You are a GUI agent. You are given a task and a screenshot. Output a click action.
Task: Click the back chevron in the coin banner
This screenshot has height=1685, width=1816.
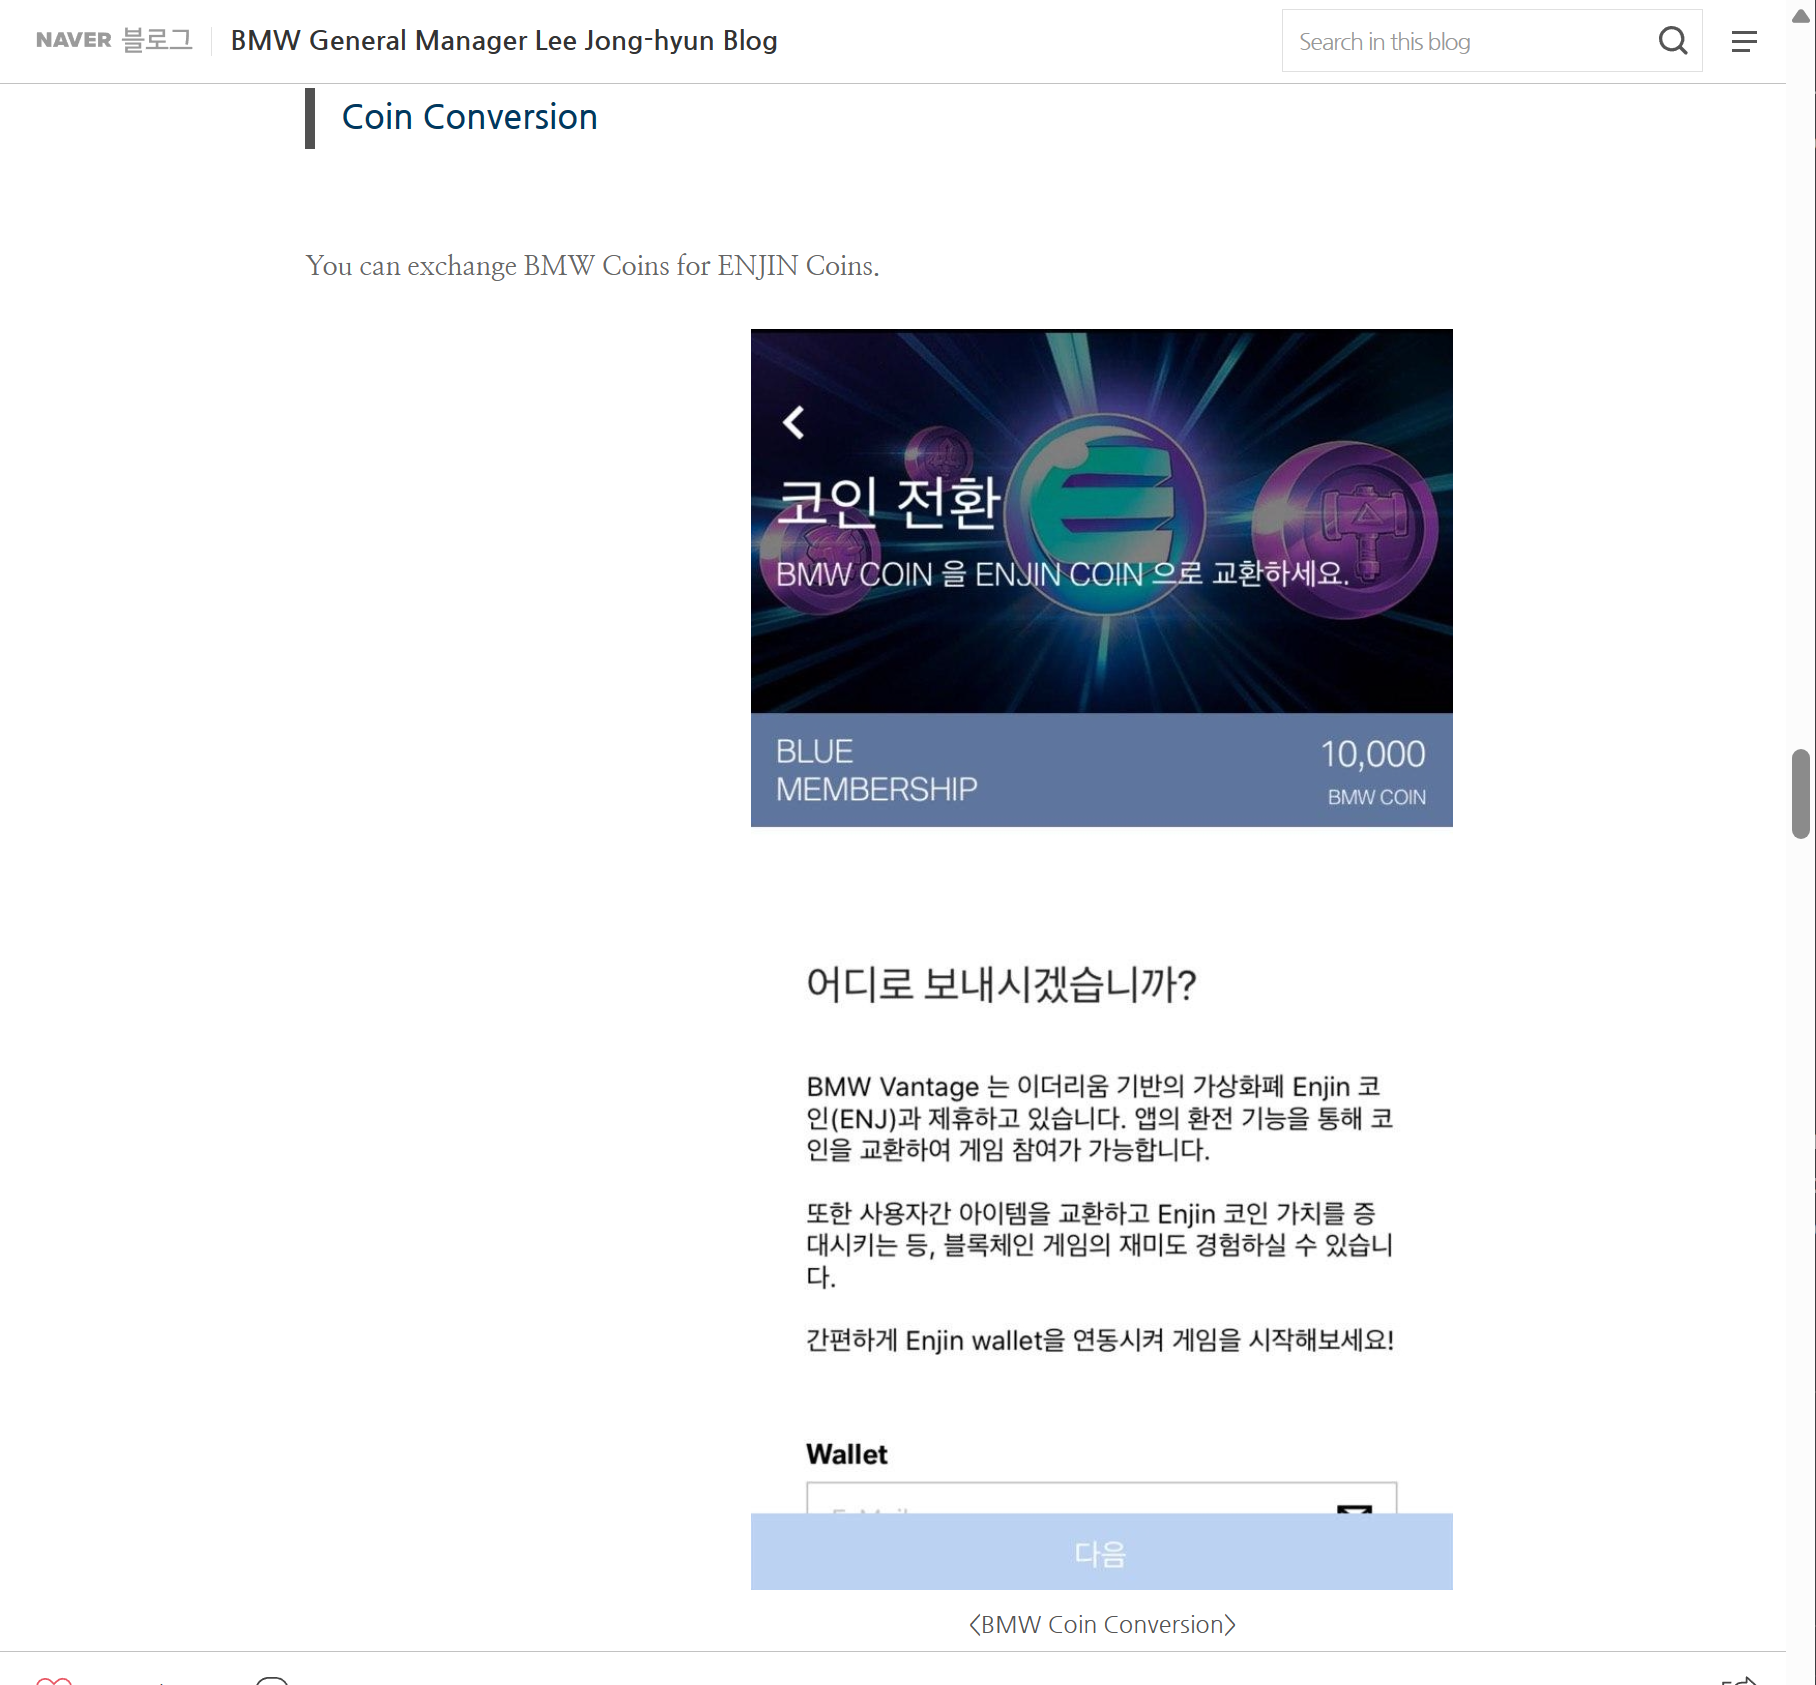[794, 422]
